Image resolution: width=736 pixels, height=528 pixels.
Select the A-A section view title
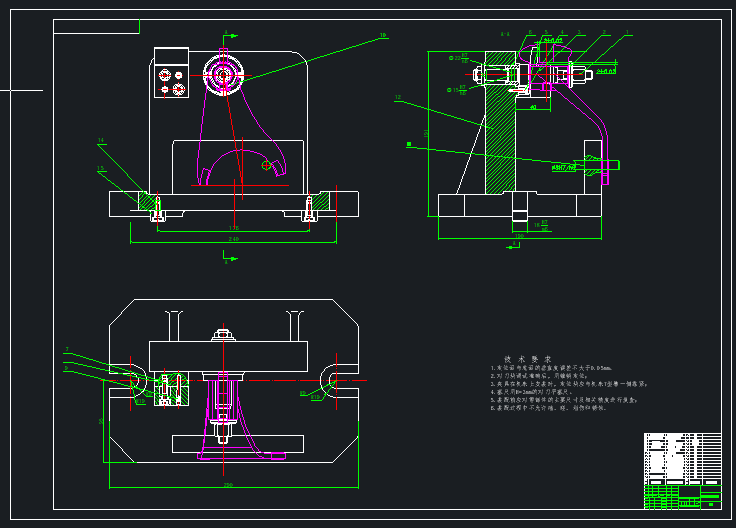505,34
